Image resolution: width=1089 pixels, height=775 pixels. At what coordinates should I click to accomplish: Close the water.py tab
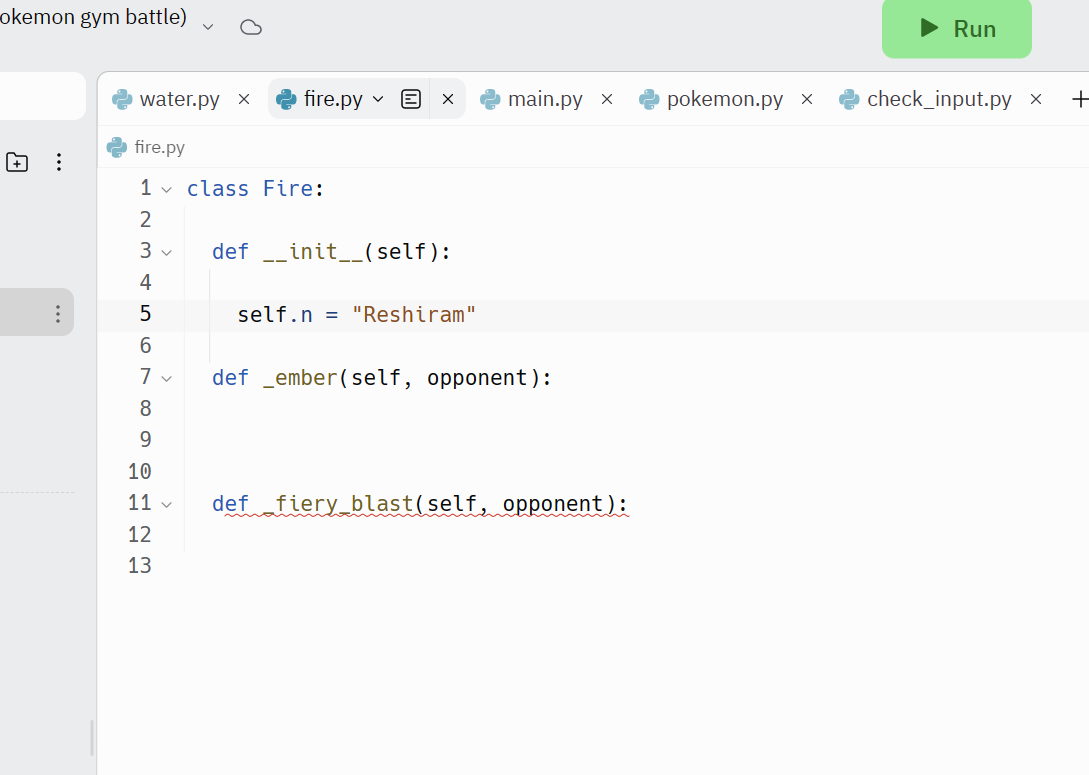tap(244, 99)
